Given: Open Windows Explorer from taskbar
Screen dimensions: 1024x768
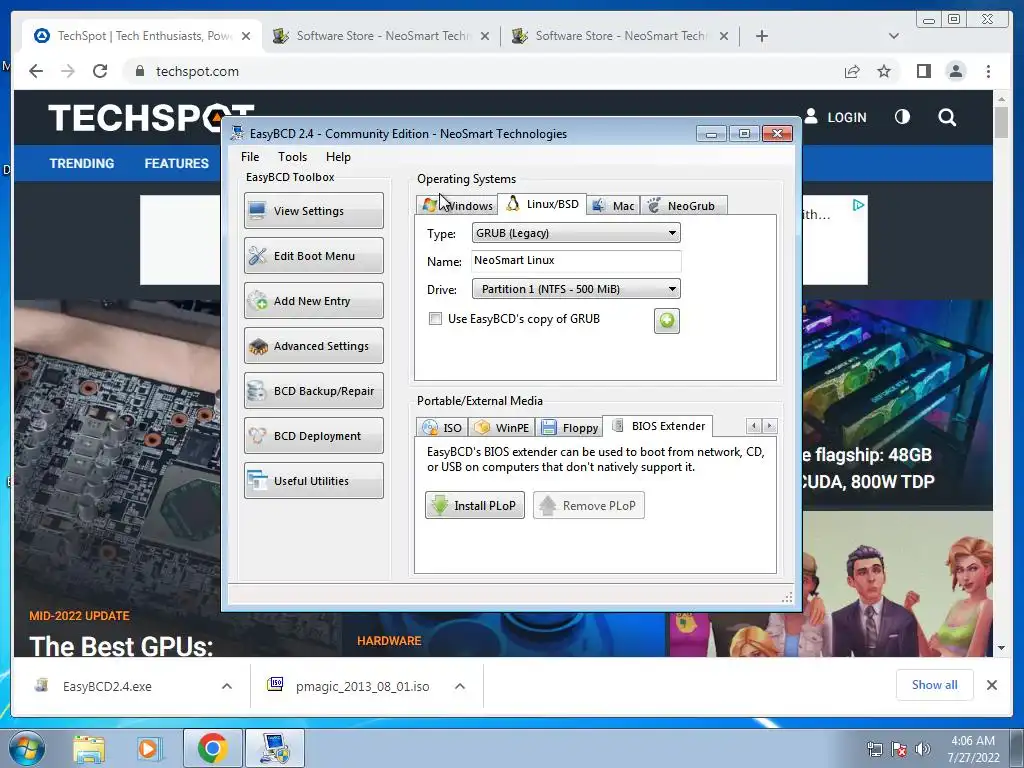Looking at the screenshot, I should coord(89,749).
